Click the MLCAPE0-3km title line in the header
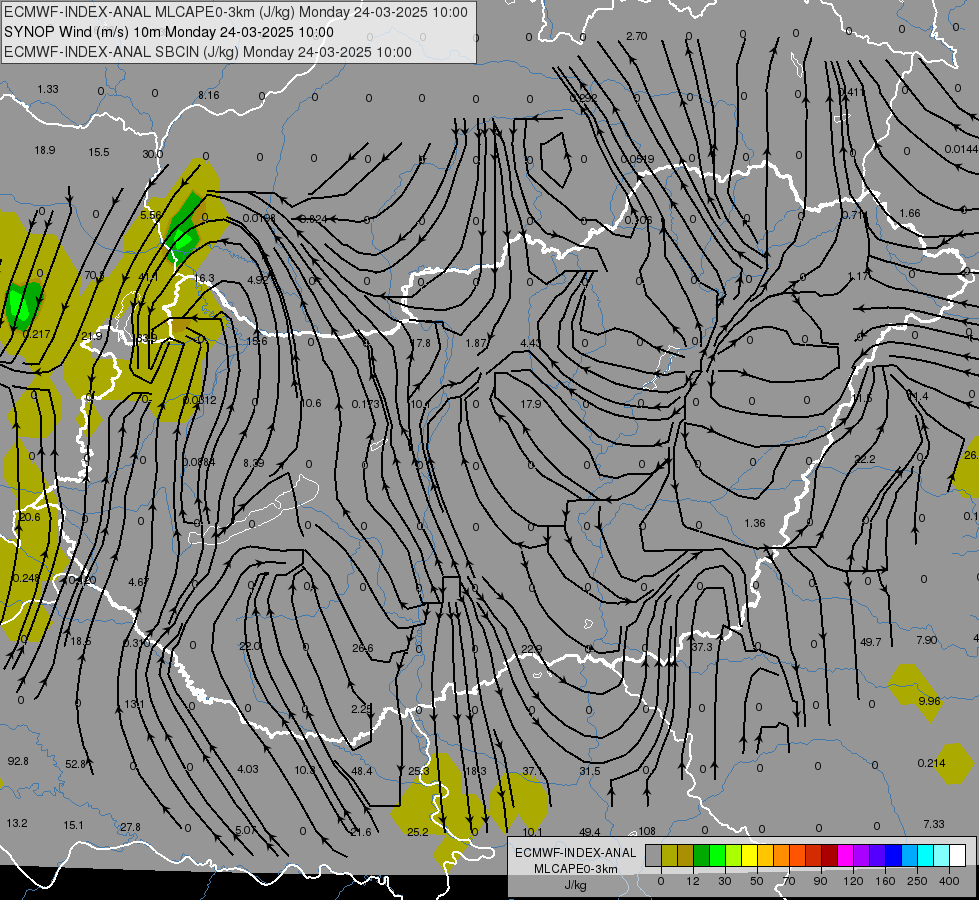Image resolution: width=979 pixels, height=900 pixels. [236, 12]
